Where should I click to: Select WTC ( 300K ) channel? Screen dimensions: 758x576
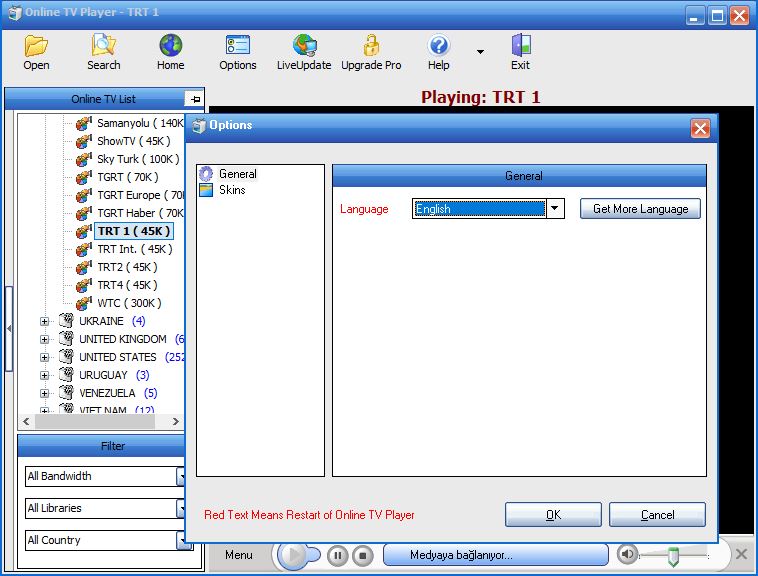[x=130, y=303]
